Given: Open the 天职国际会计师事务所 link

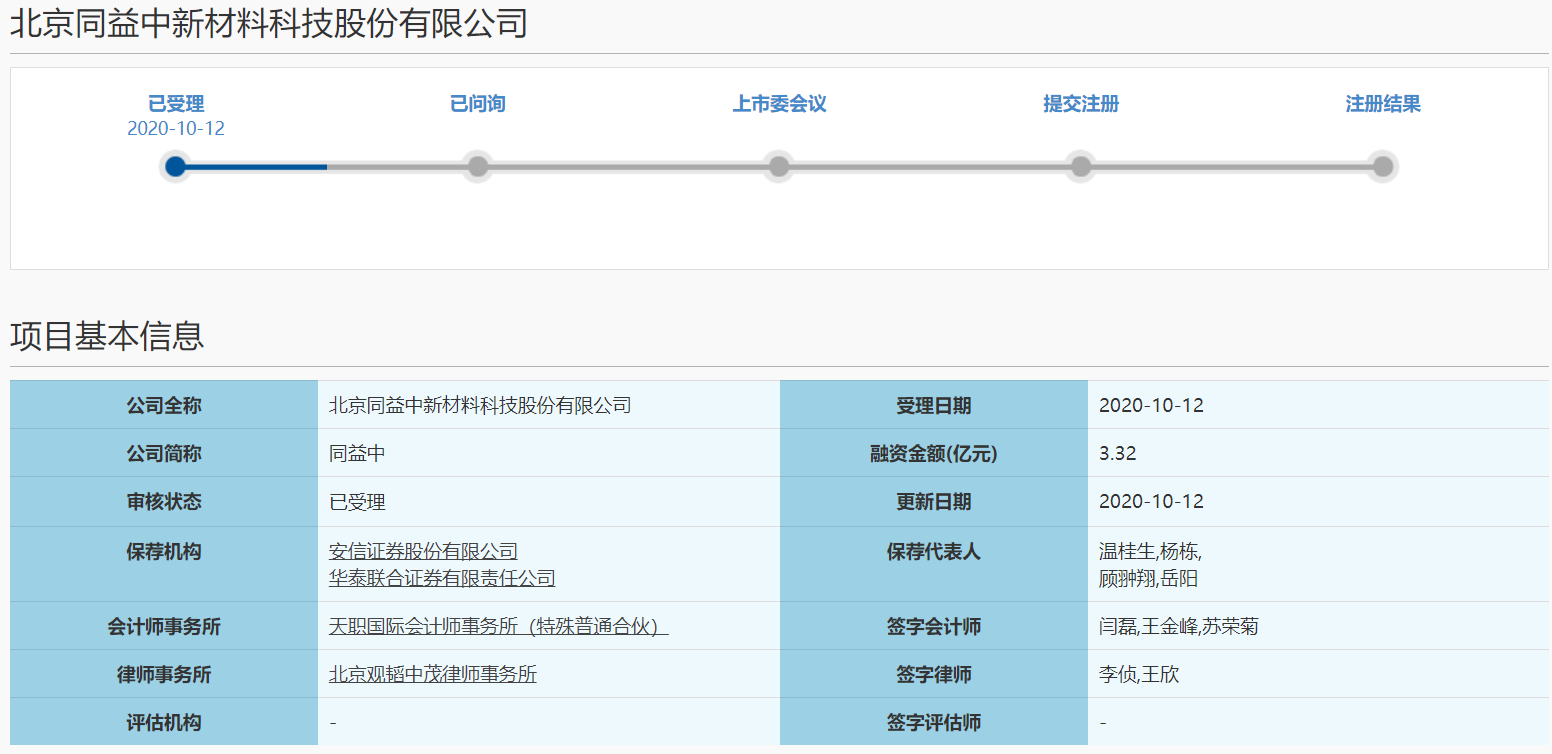Looking at the screenshot, I should click(499, 627).
